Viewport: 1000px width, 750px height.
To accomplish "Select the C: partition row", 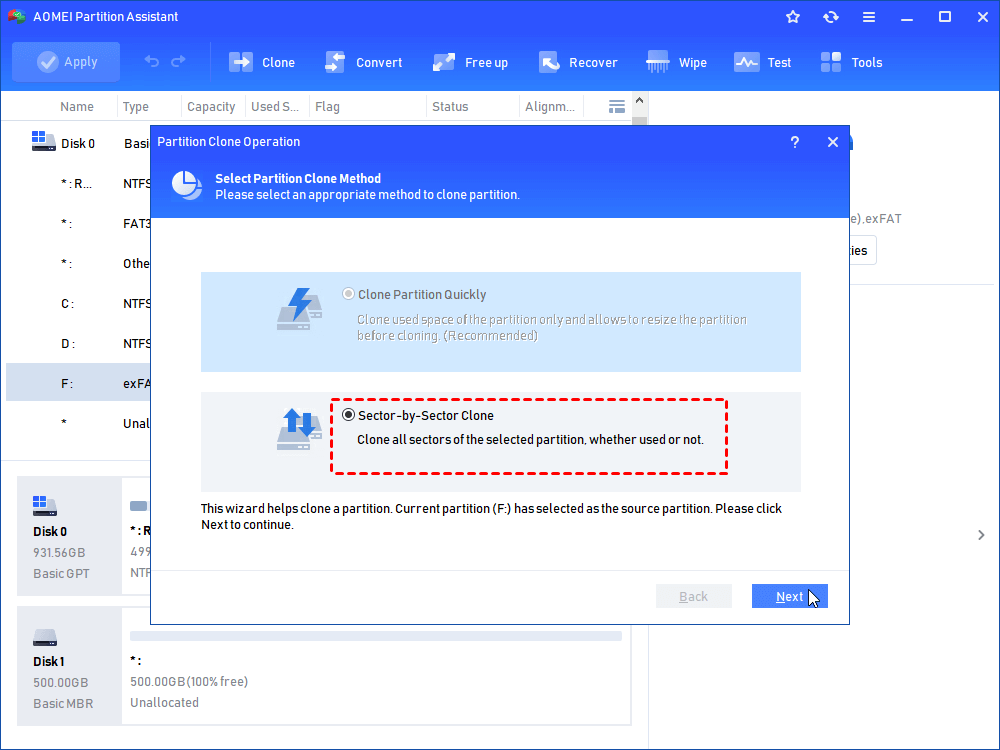I will (x=78, y=304).
